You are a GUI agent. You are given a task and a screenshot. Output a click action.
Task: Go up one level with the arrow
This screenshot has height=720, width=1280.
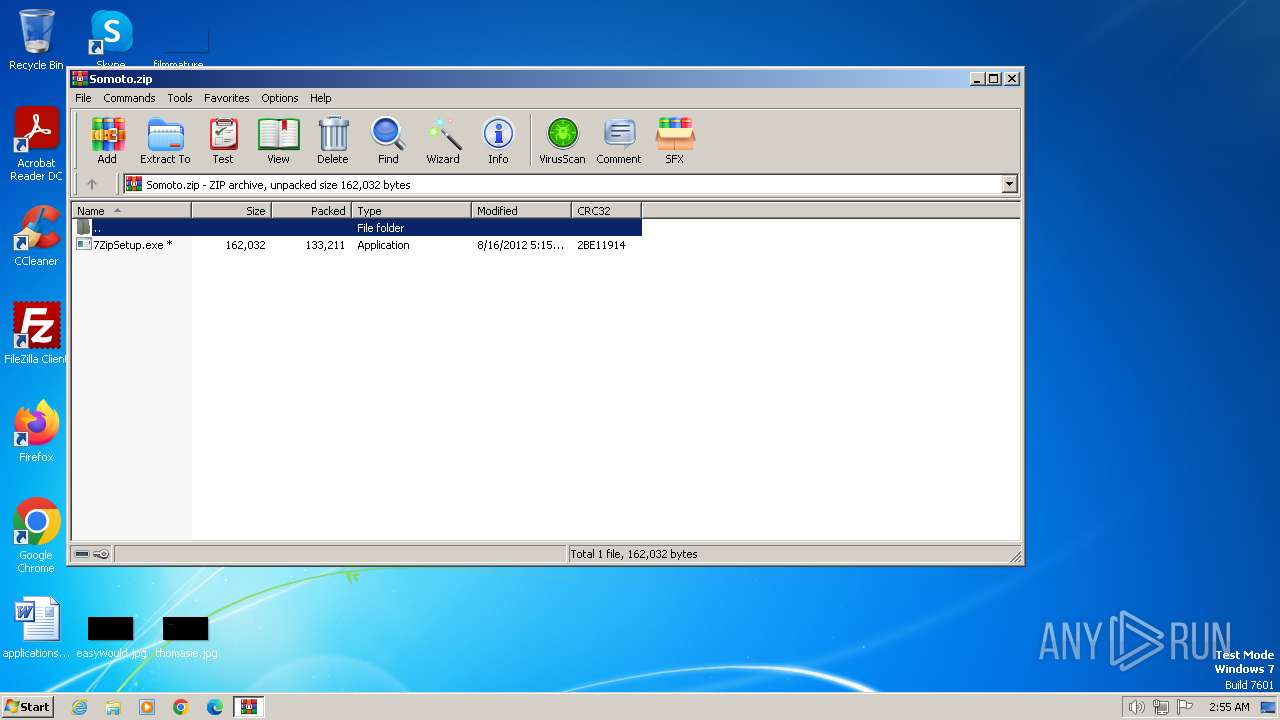pos(92,184)
